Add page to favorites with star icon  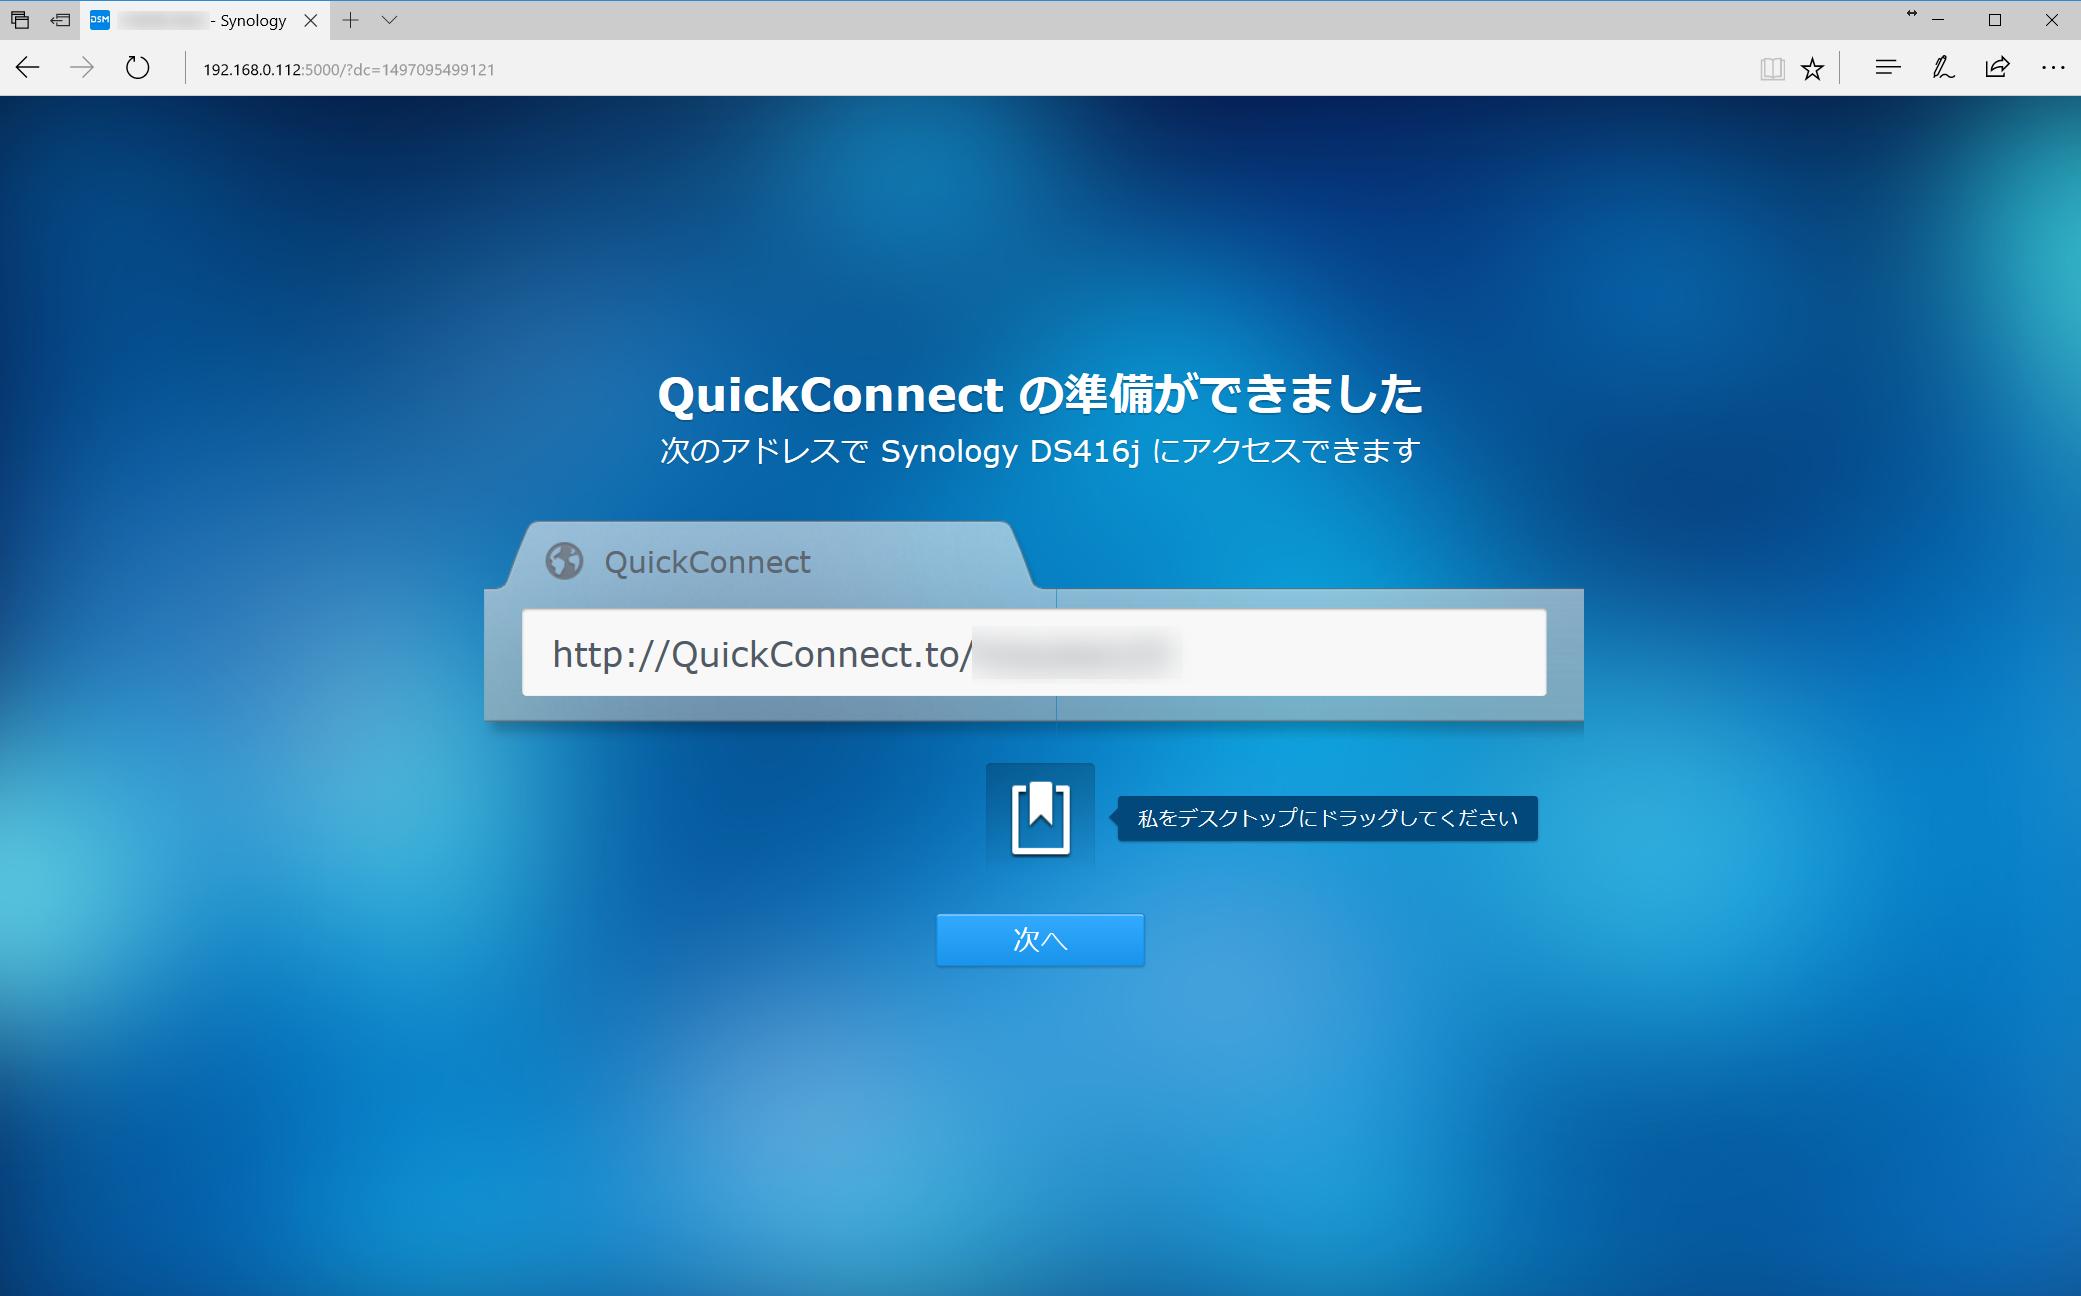1812,68
